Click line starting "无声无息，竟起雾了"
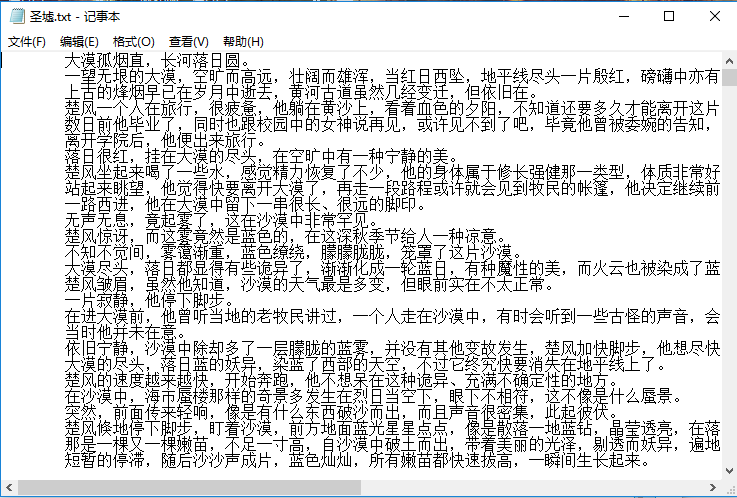 tap(222, 220)
